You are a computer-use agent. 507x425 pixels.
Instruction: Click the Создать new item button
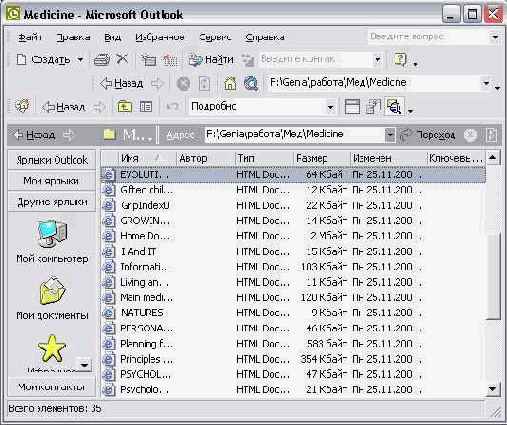[x=43, y=60]
